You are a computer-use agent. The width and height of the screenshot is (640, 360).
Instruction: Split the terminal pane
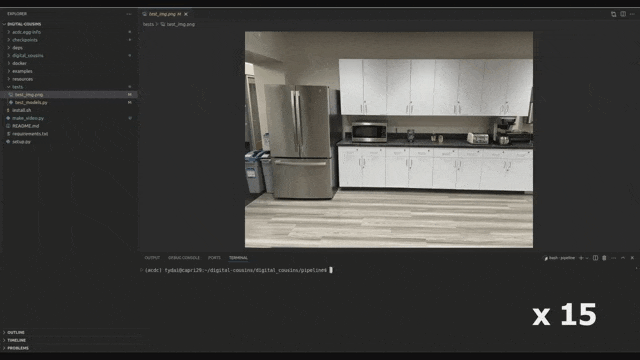tap(596, 258)
